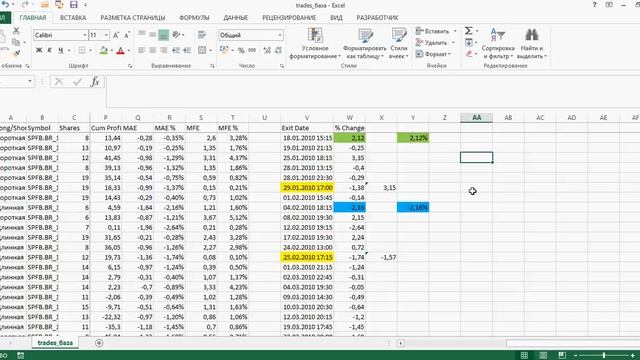The width and height of the screenshot is (640, 360).
Task: Click the macro recording icon in the status bar
Action: pyautogui.click(x=20, y=356)
